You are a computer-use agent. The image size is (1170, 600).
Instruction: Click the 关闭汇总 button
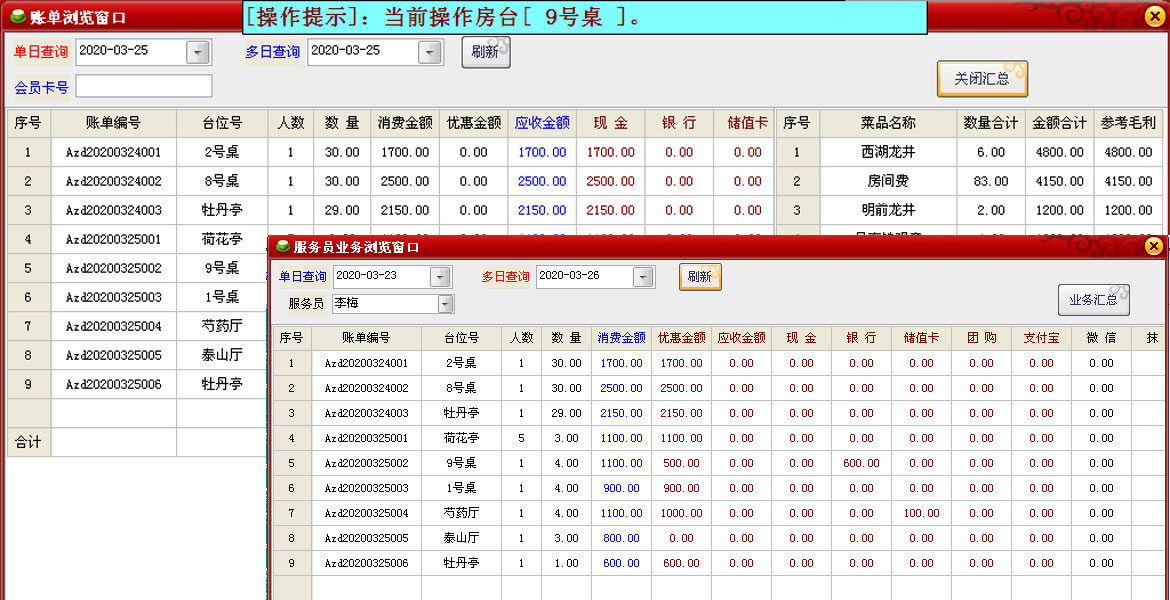(x=982, y=78)
